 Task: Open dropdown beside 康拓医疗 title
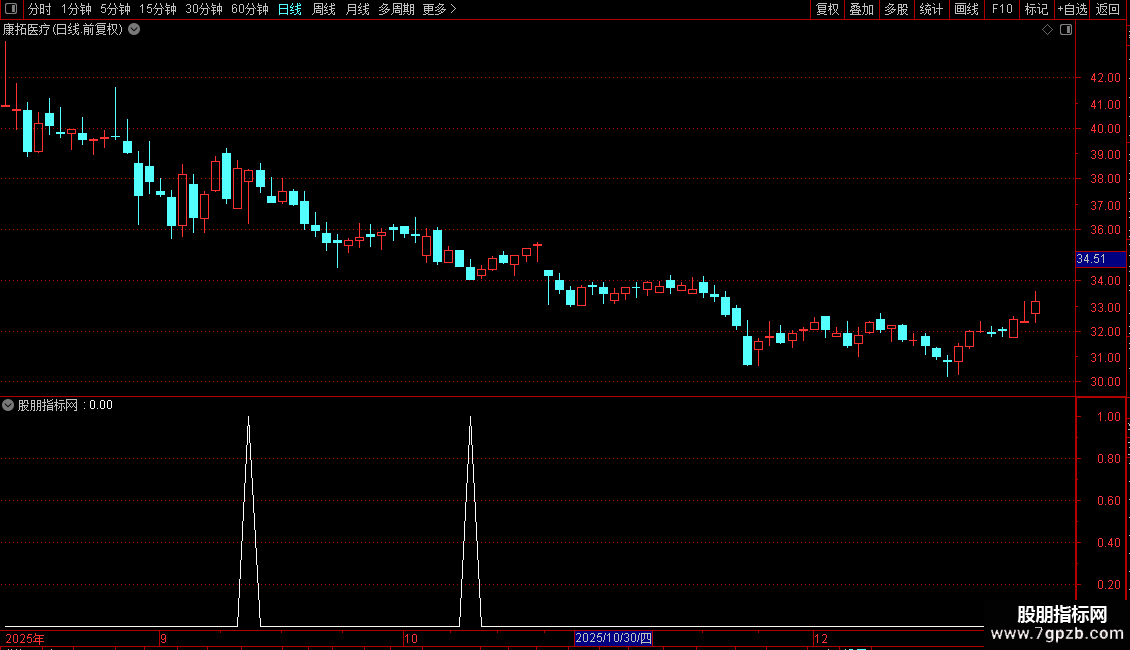(x=134, y=30)
